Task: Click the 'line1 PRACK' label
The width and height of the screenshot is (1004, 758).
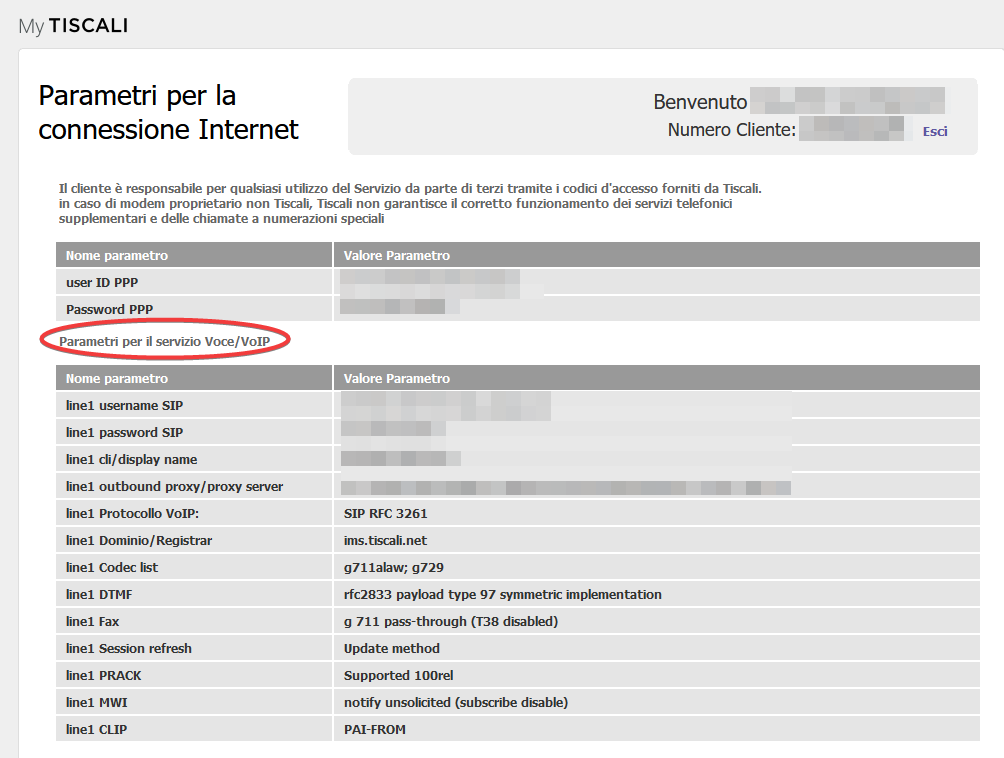Action: pyautogui.click(x=103, y=675)
